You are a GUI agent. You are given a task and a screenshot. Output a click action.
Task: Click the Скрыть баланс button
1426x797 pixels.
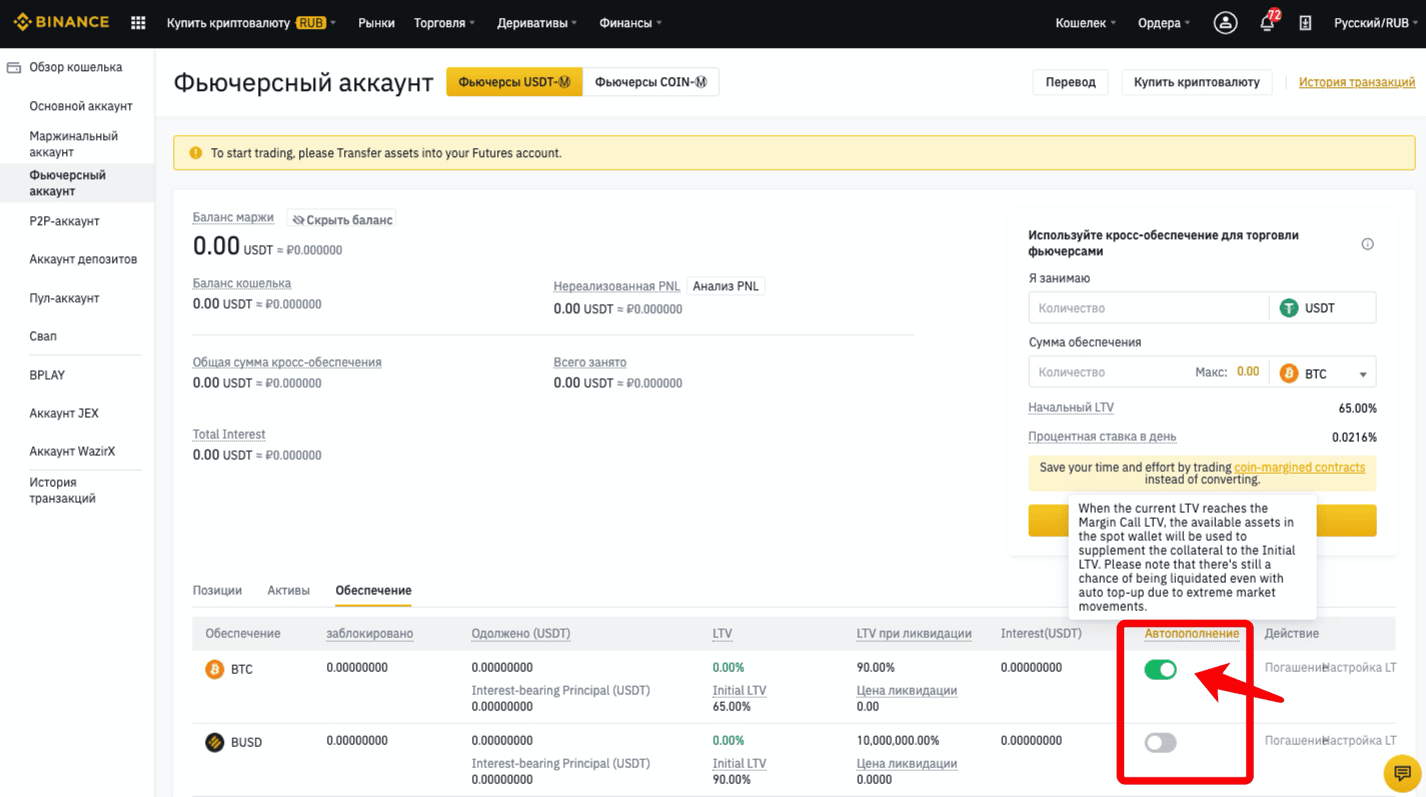[342, 220]
